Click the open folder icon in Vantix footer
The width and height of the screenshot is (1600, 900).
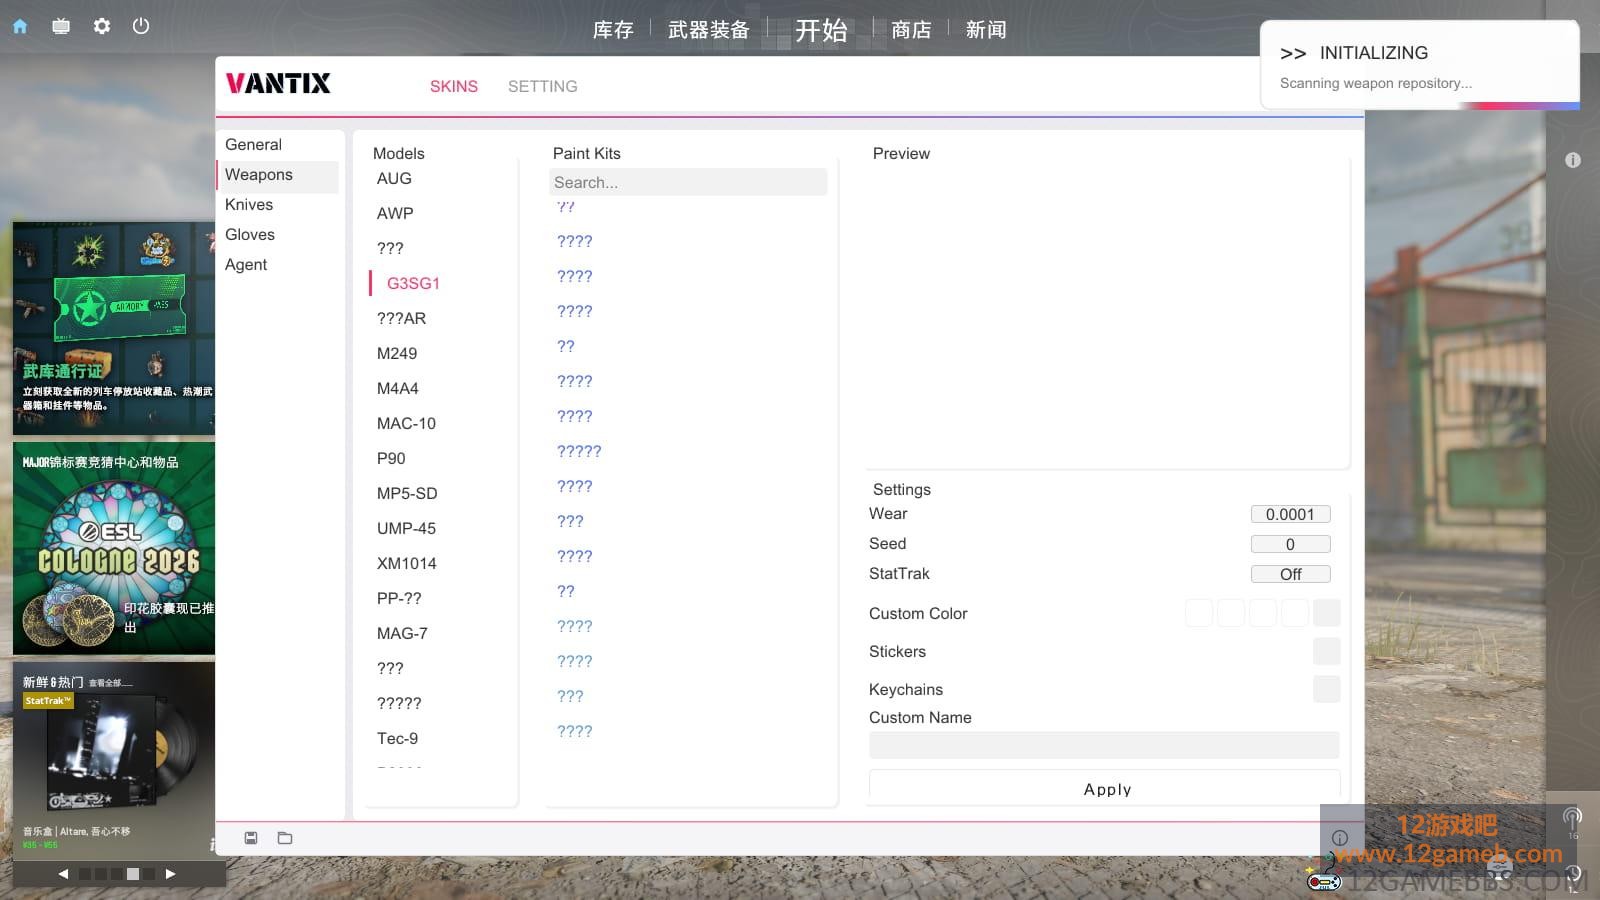coord(285,838)
